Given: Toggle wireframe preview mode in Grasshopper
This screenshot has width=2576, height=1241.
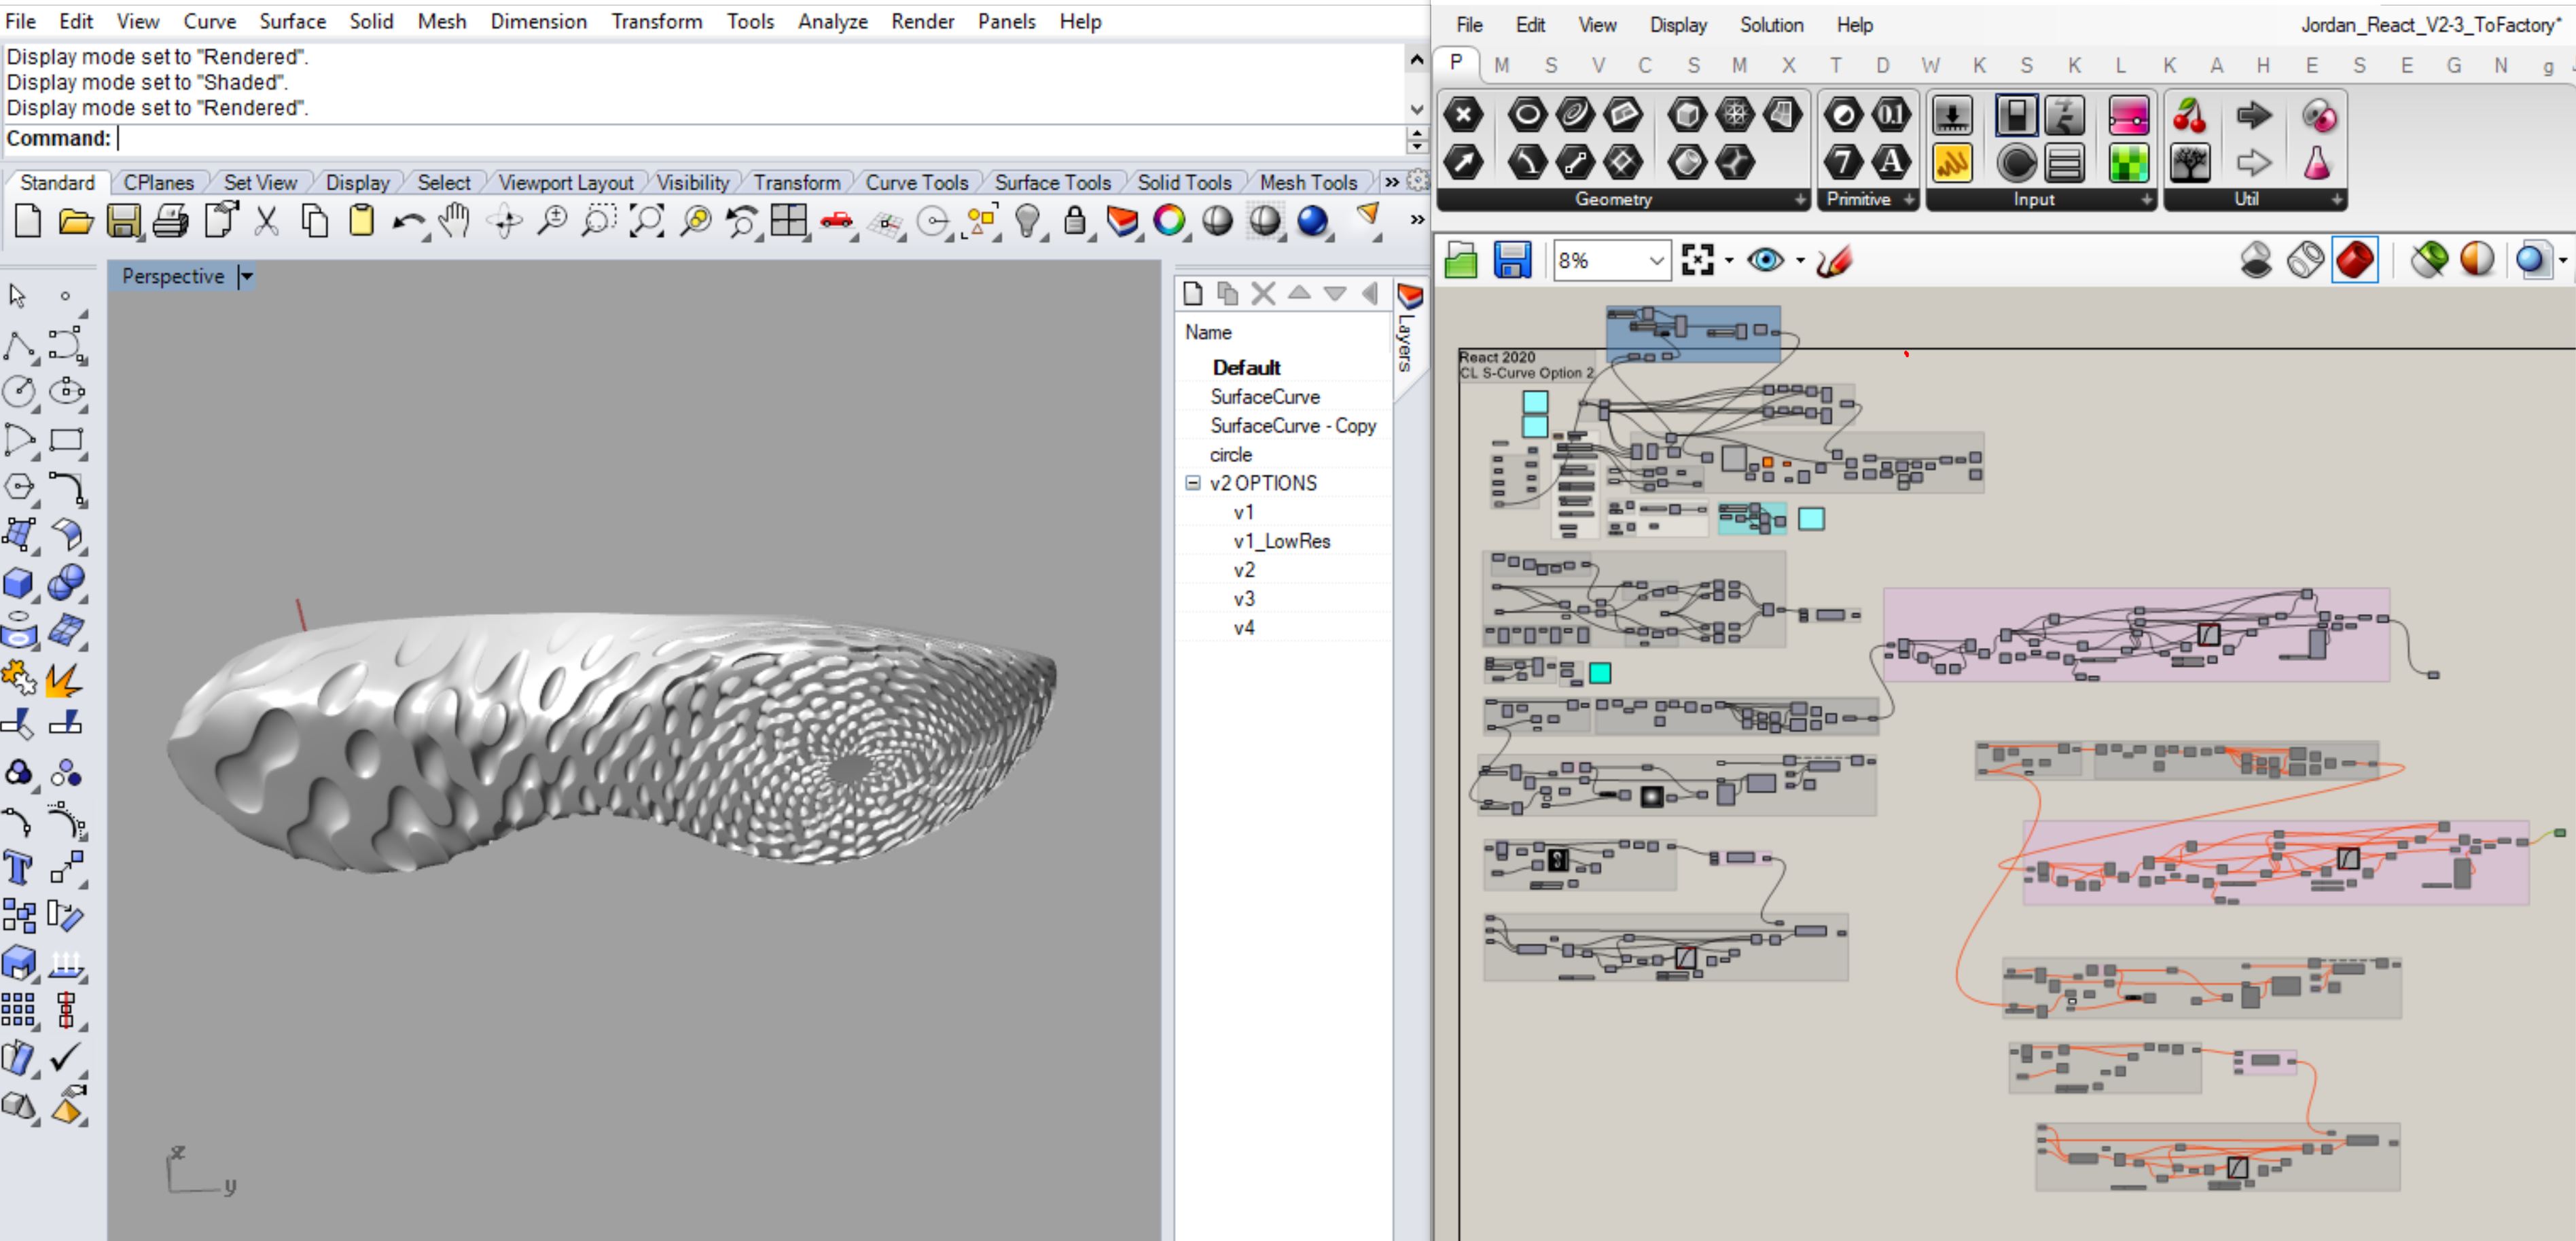Looking at the screenshot, I should point(2305,261).
